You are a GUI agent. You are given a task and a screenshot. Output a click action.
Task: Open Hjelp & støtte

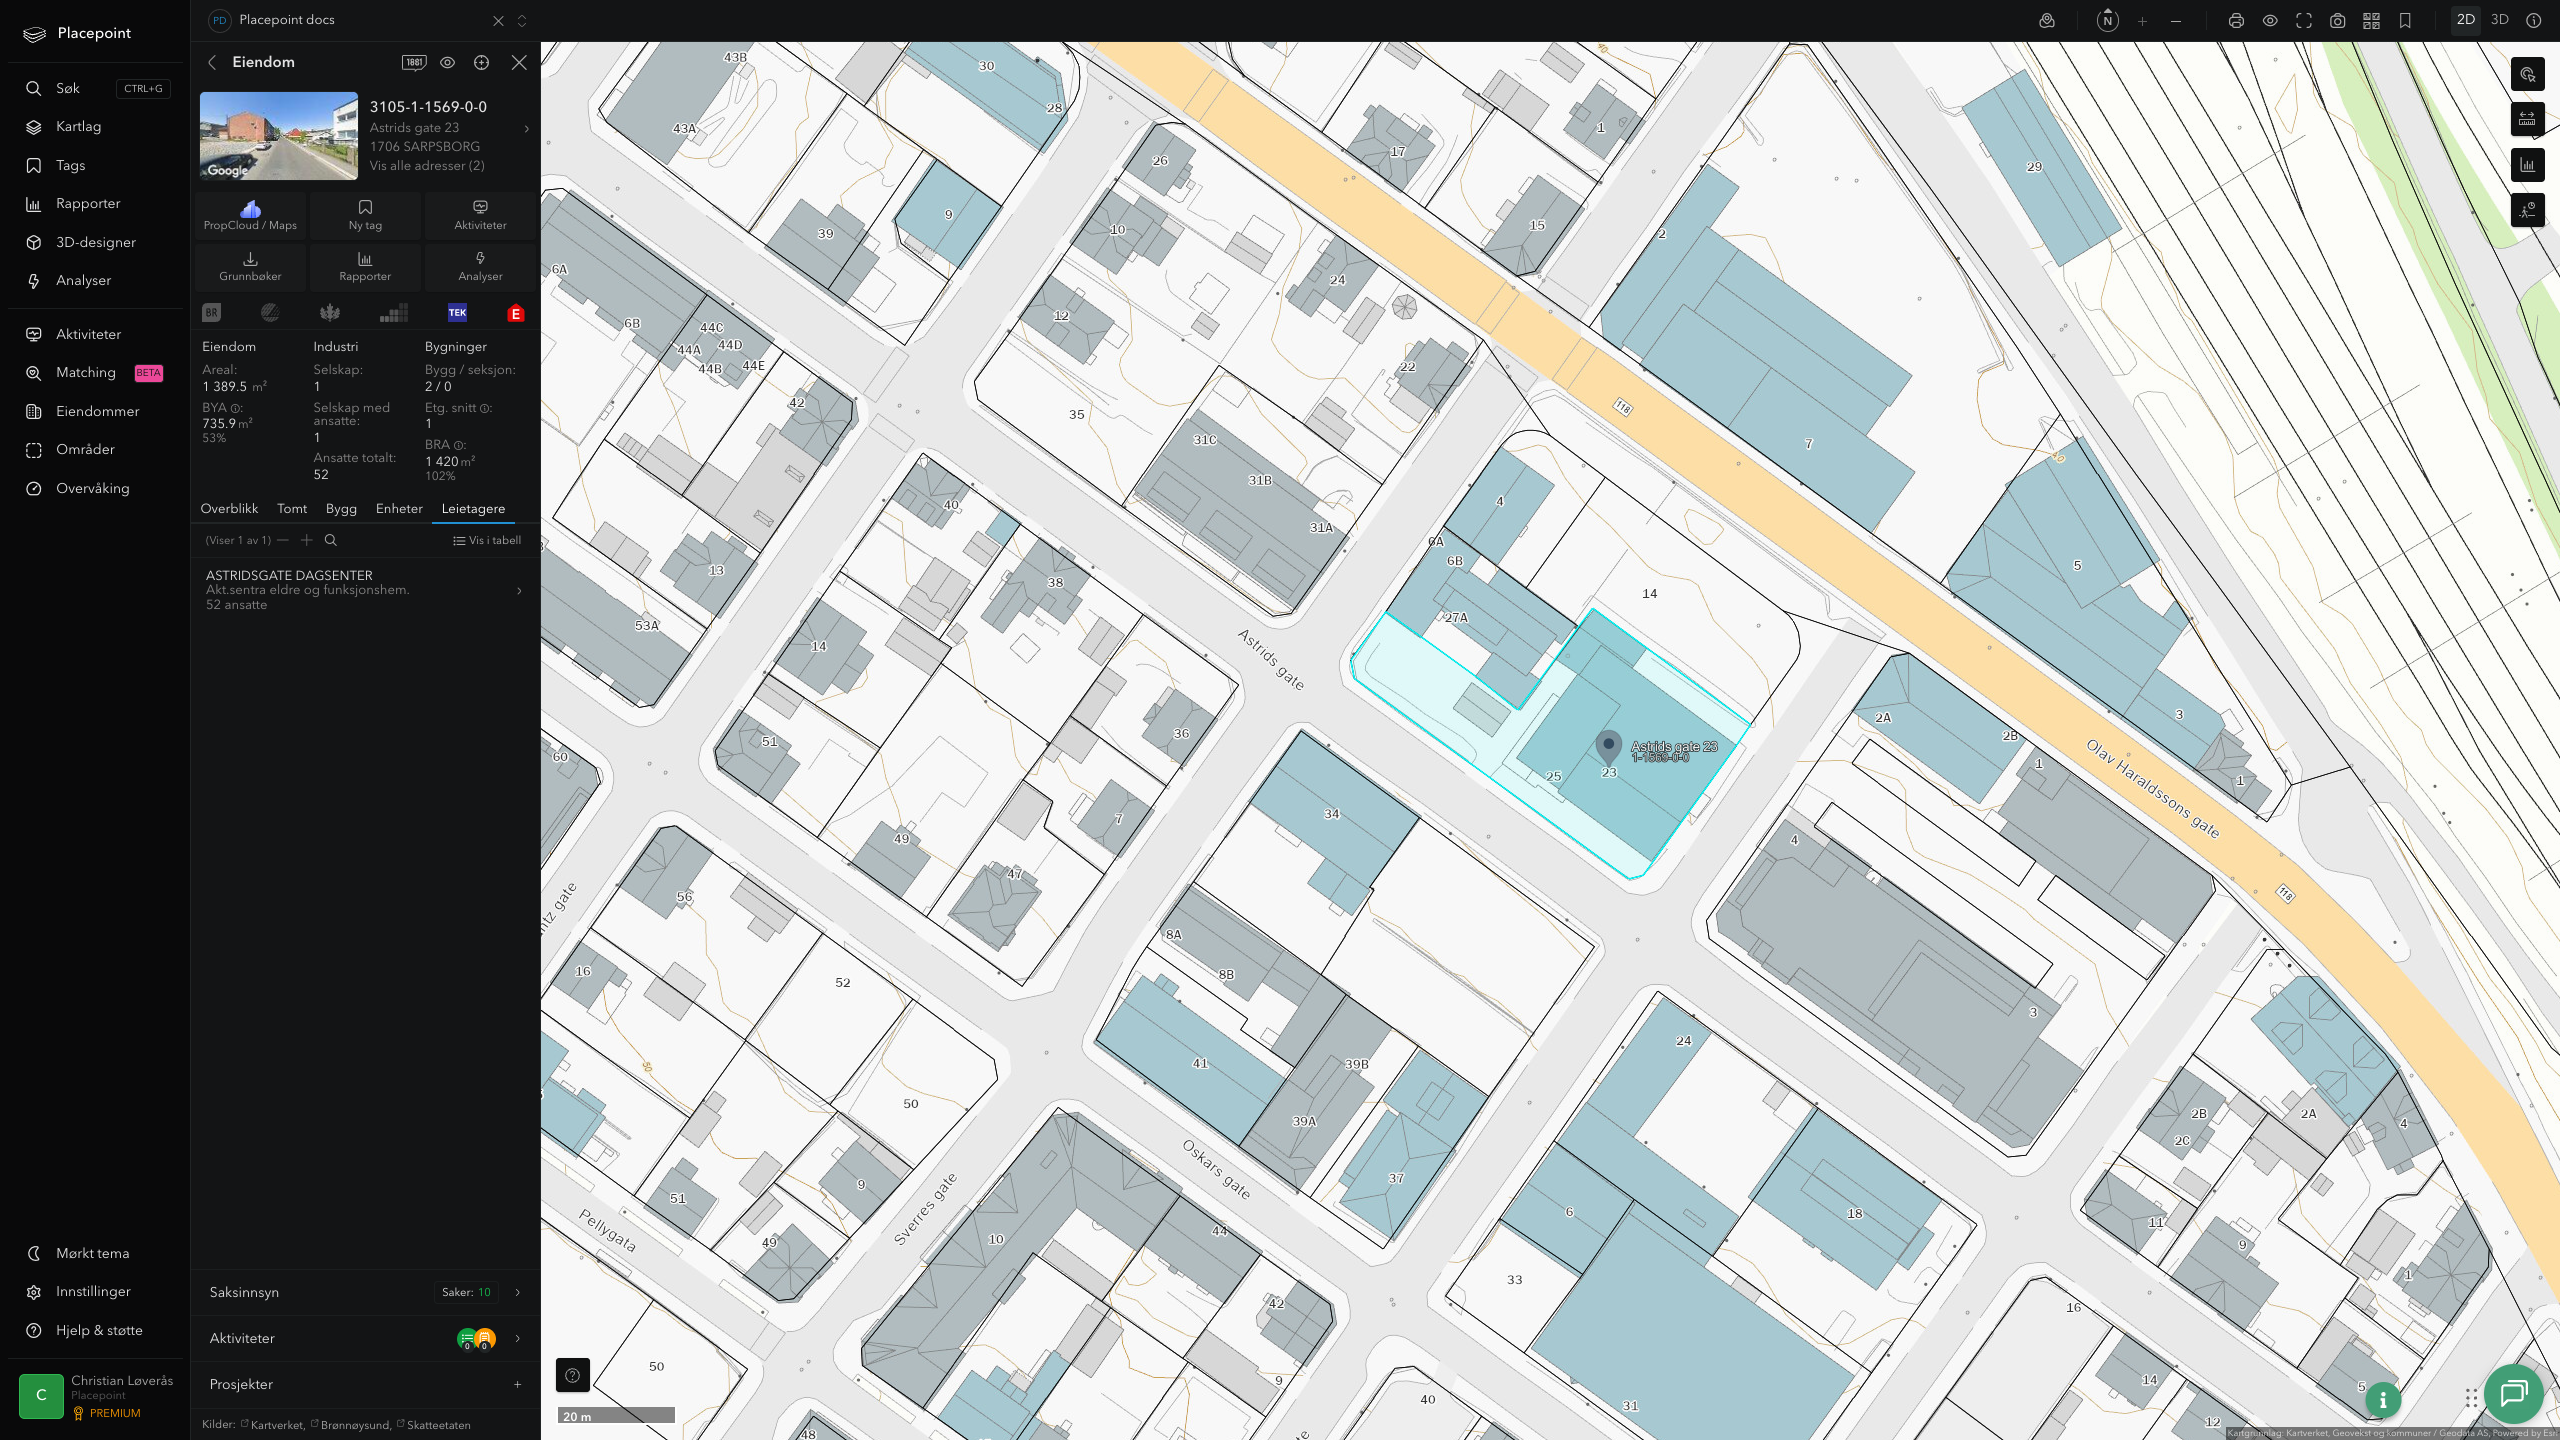coord(99,1330)
